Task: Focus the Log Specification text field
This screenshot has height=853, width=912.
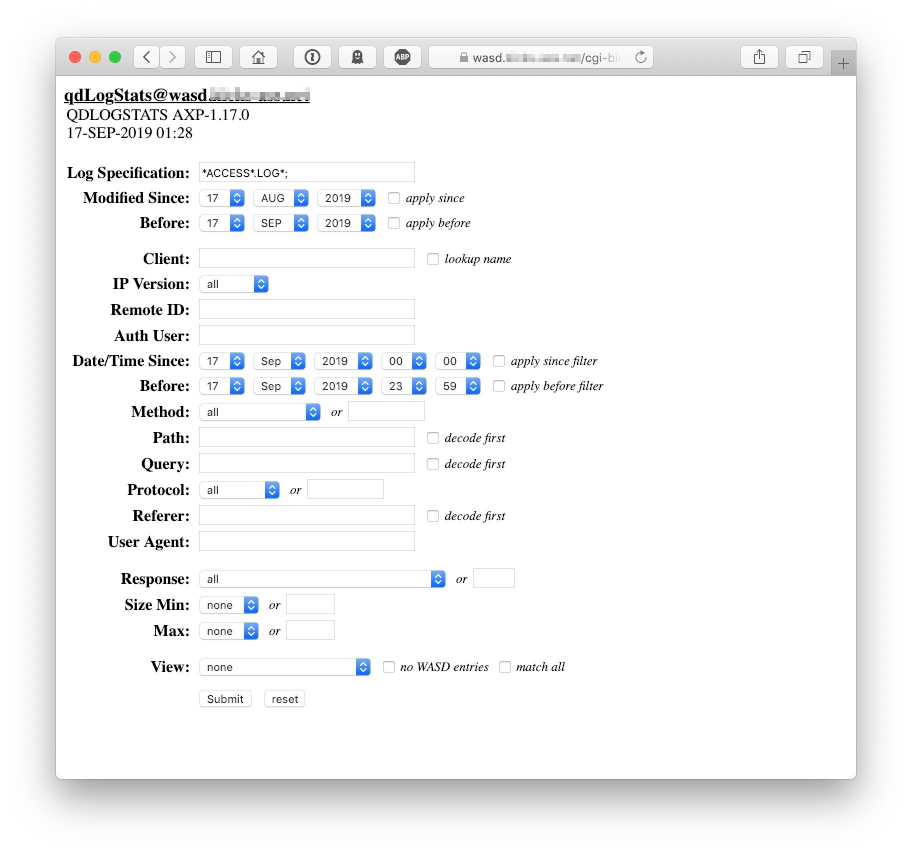Action: coord(306,172)
